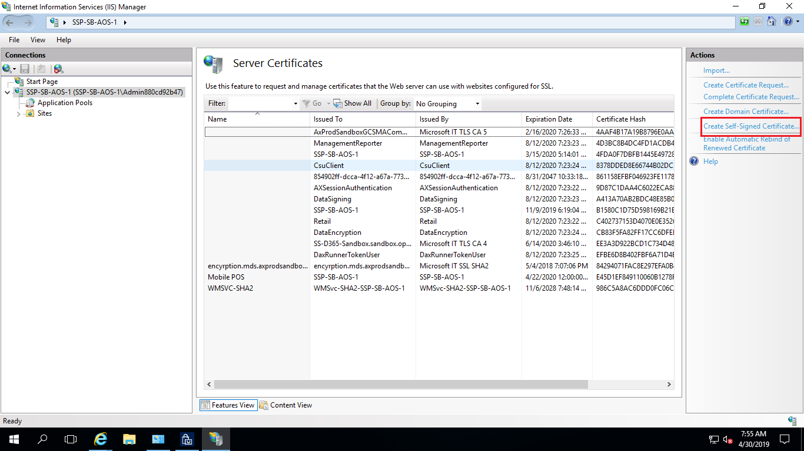The width and height of the screenshot is (804, 451).
Task: Open dropdown arrow beside address bar Help
Action: click(797, 22)
